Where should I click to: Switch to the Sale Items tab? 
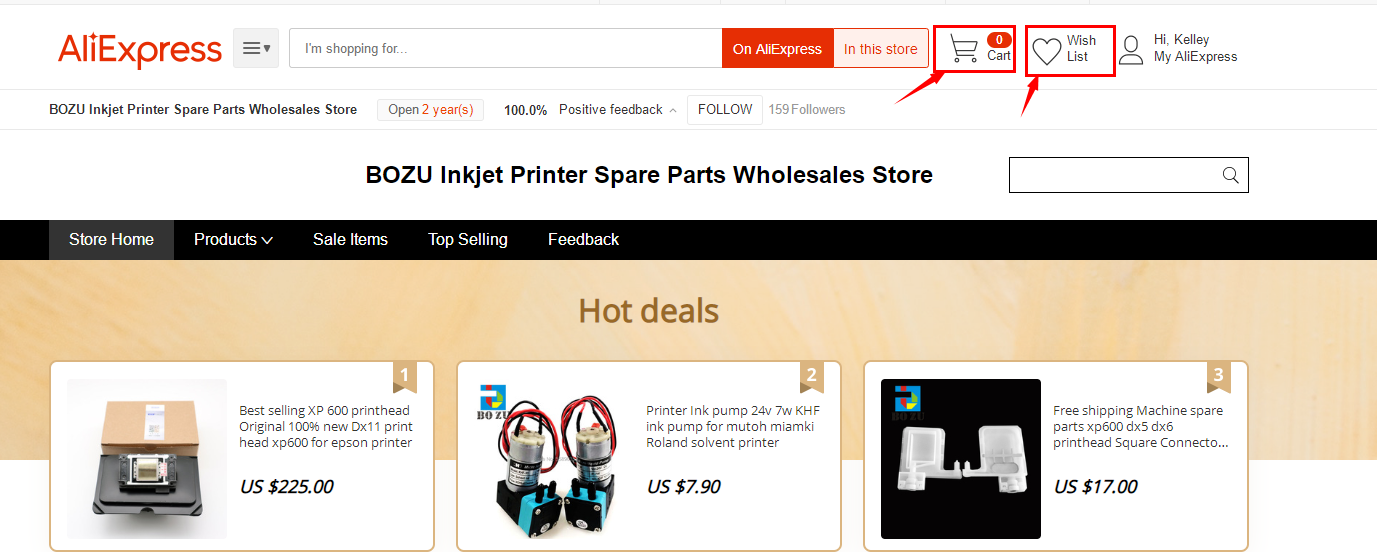[x=350, y=240]
